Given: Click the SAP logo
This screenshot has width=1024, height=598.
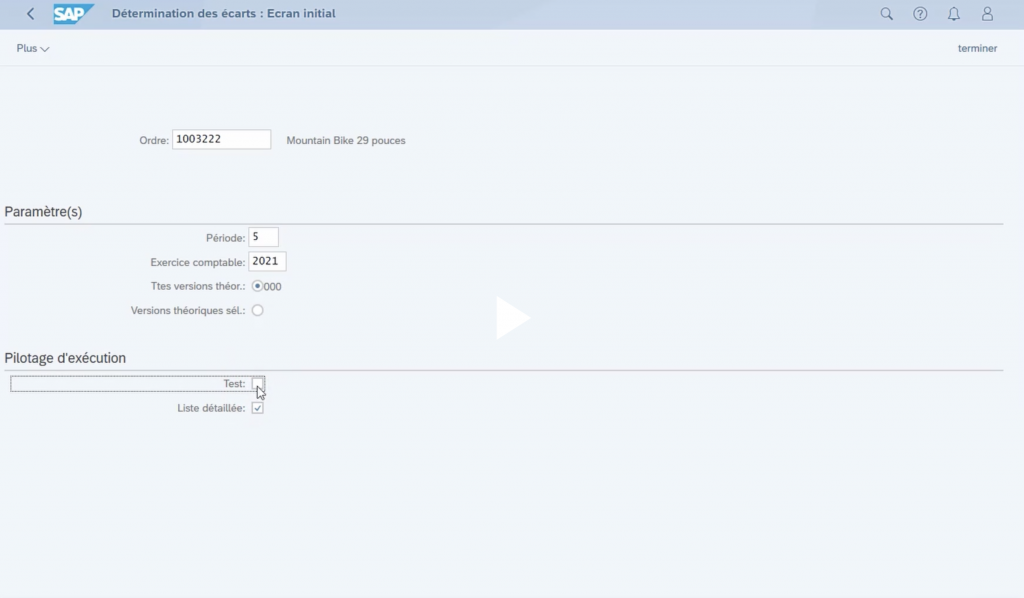Looking at the screenshot, I should (73, 14).
